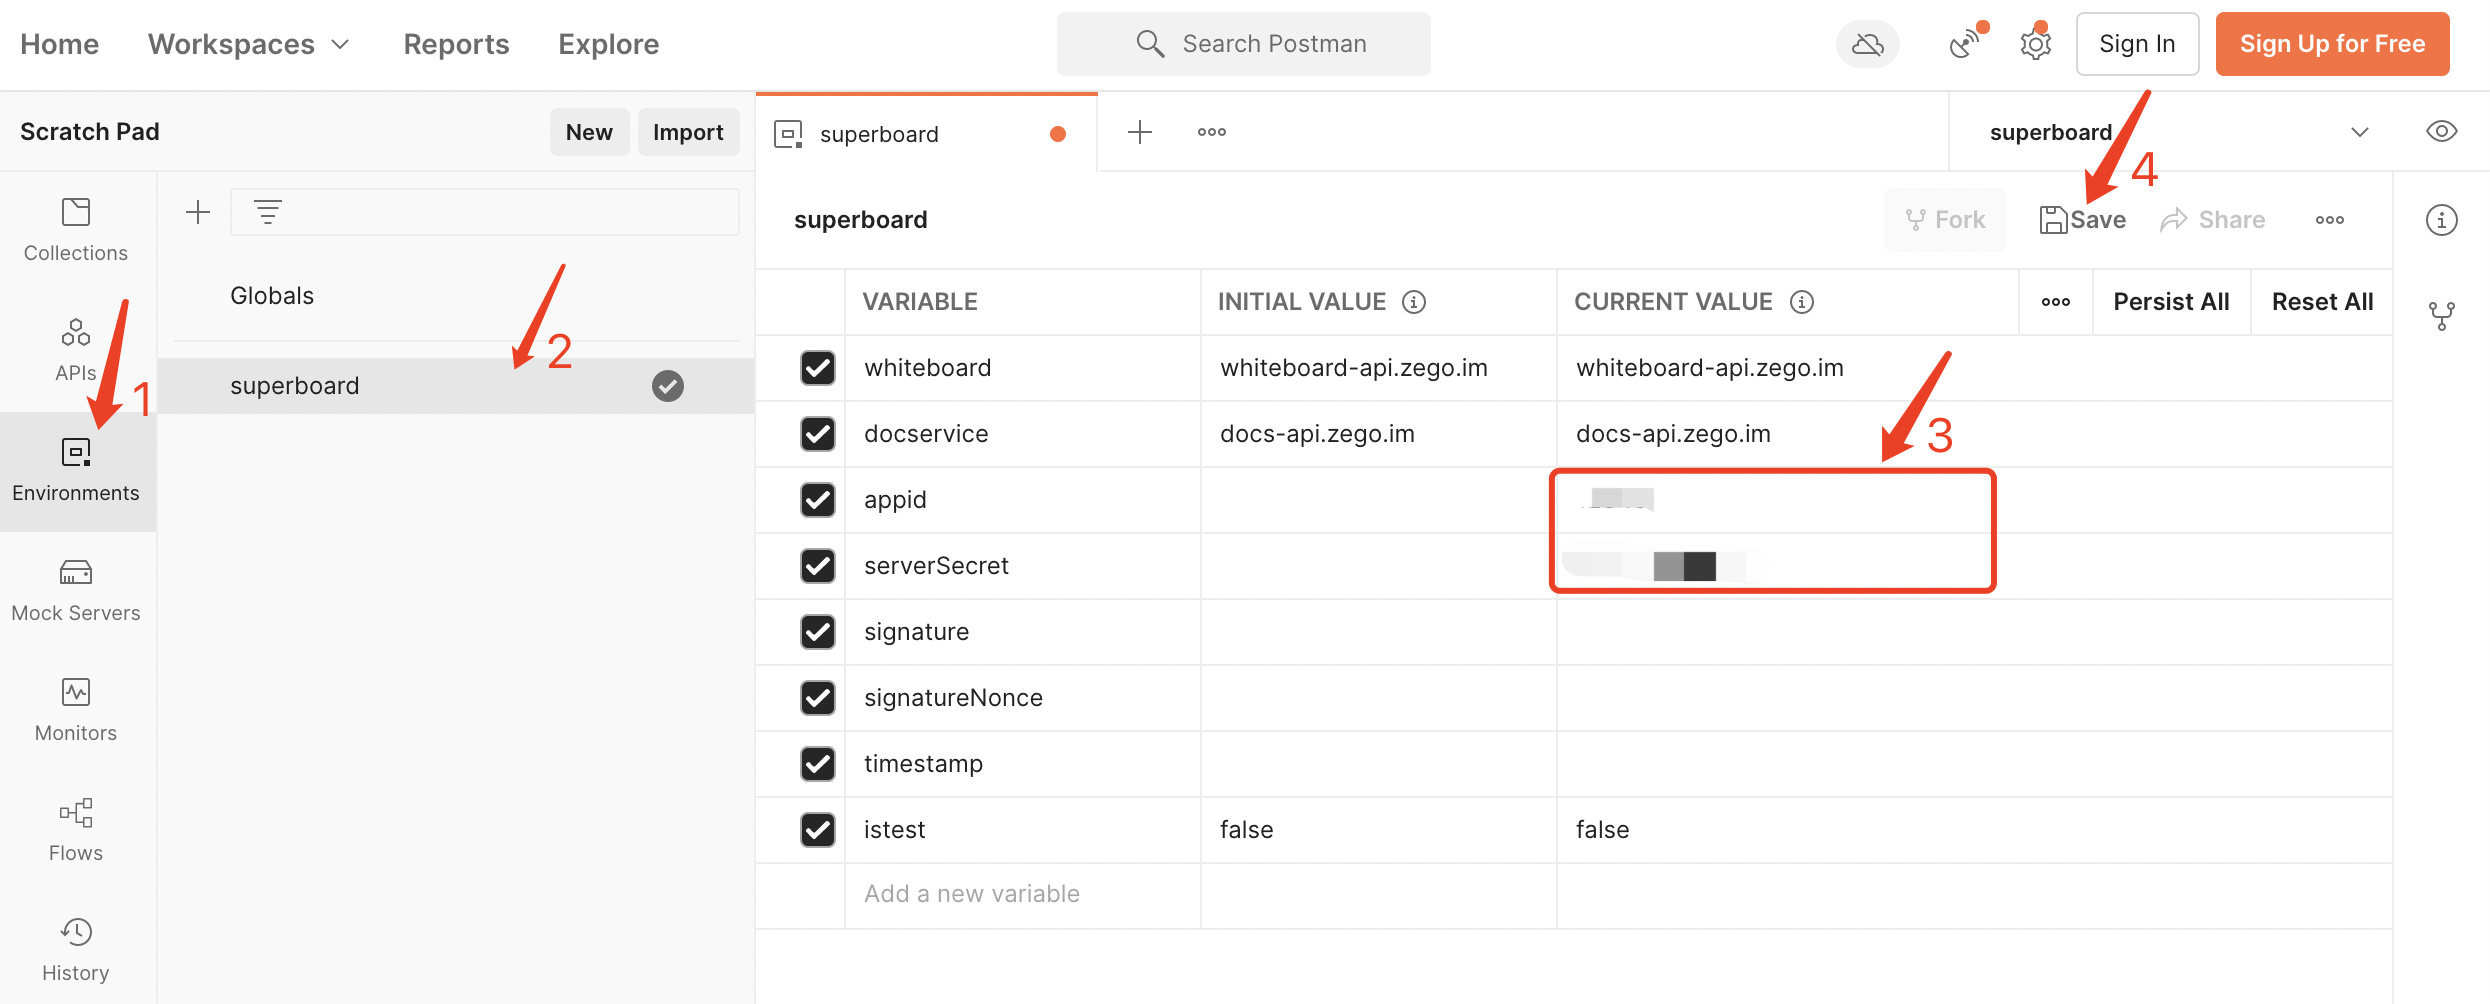Open column options ellipsis in table header
This screenshot has height=1004, width=2490.
(x=2056, y=302)
